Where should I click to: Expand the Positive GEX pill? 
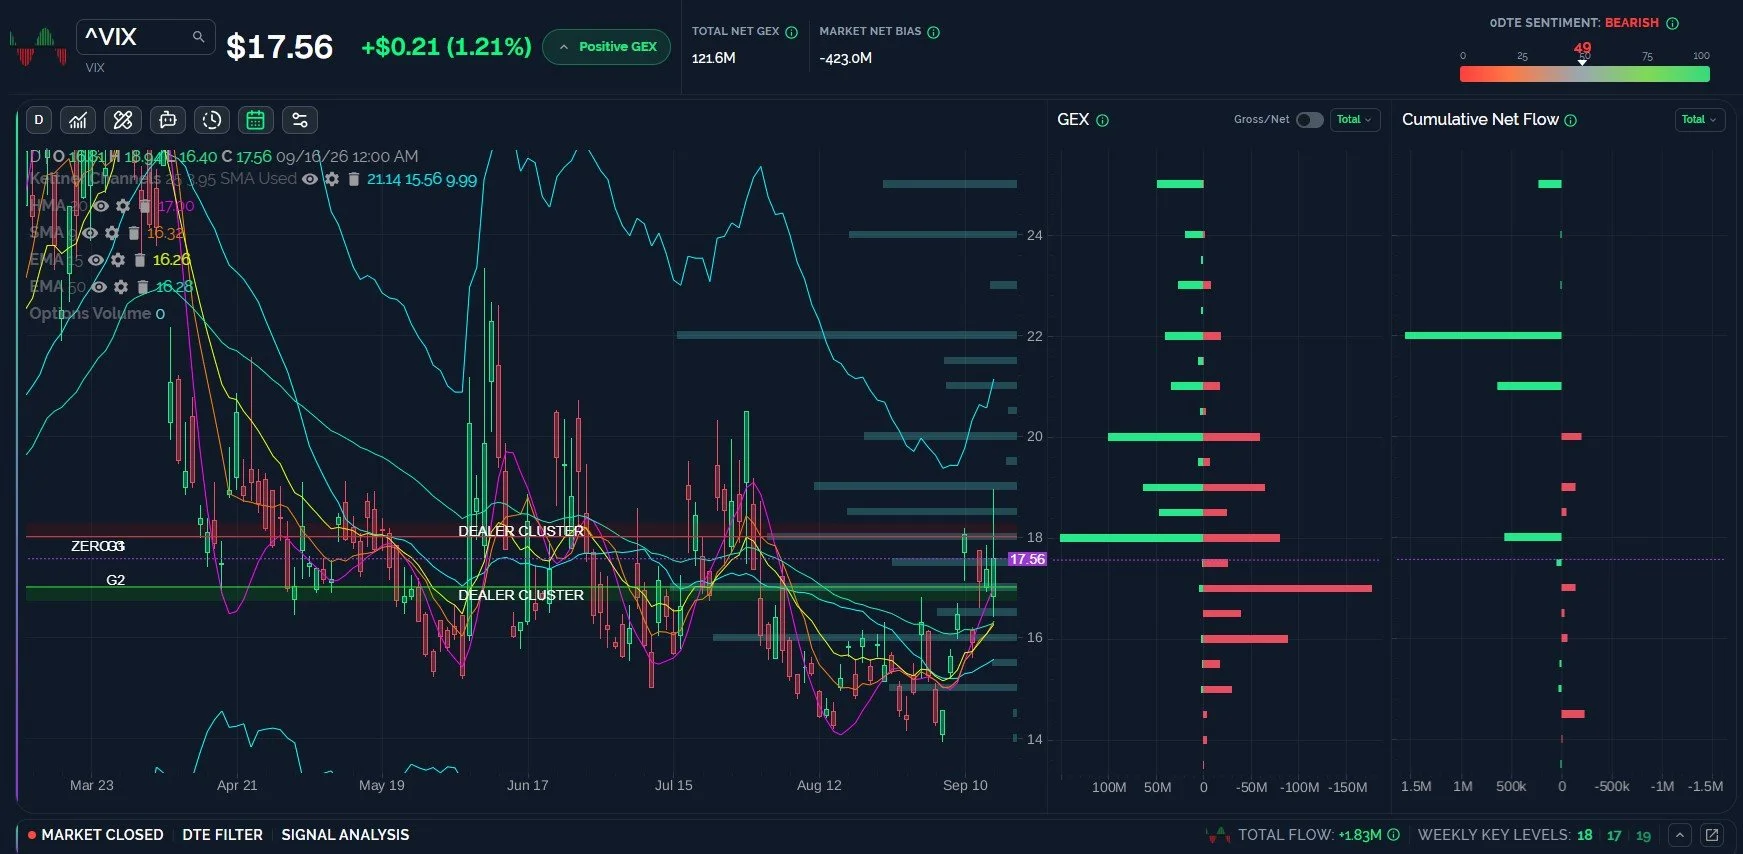[607, 47]
